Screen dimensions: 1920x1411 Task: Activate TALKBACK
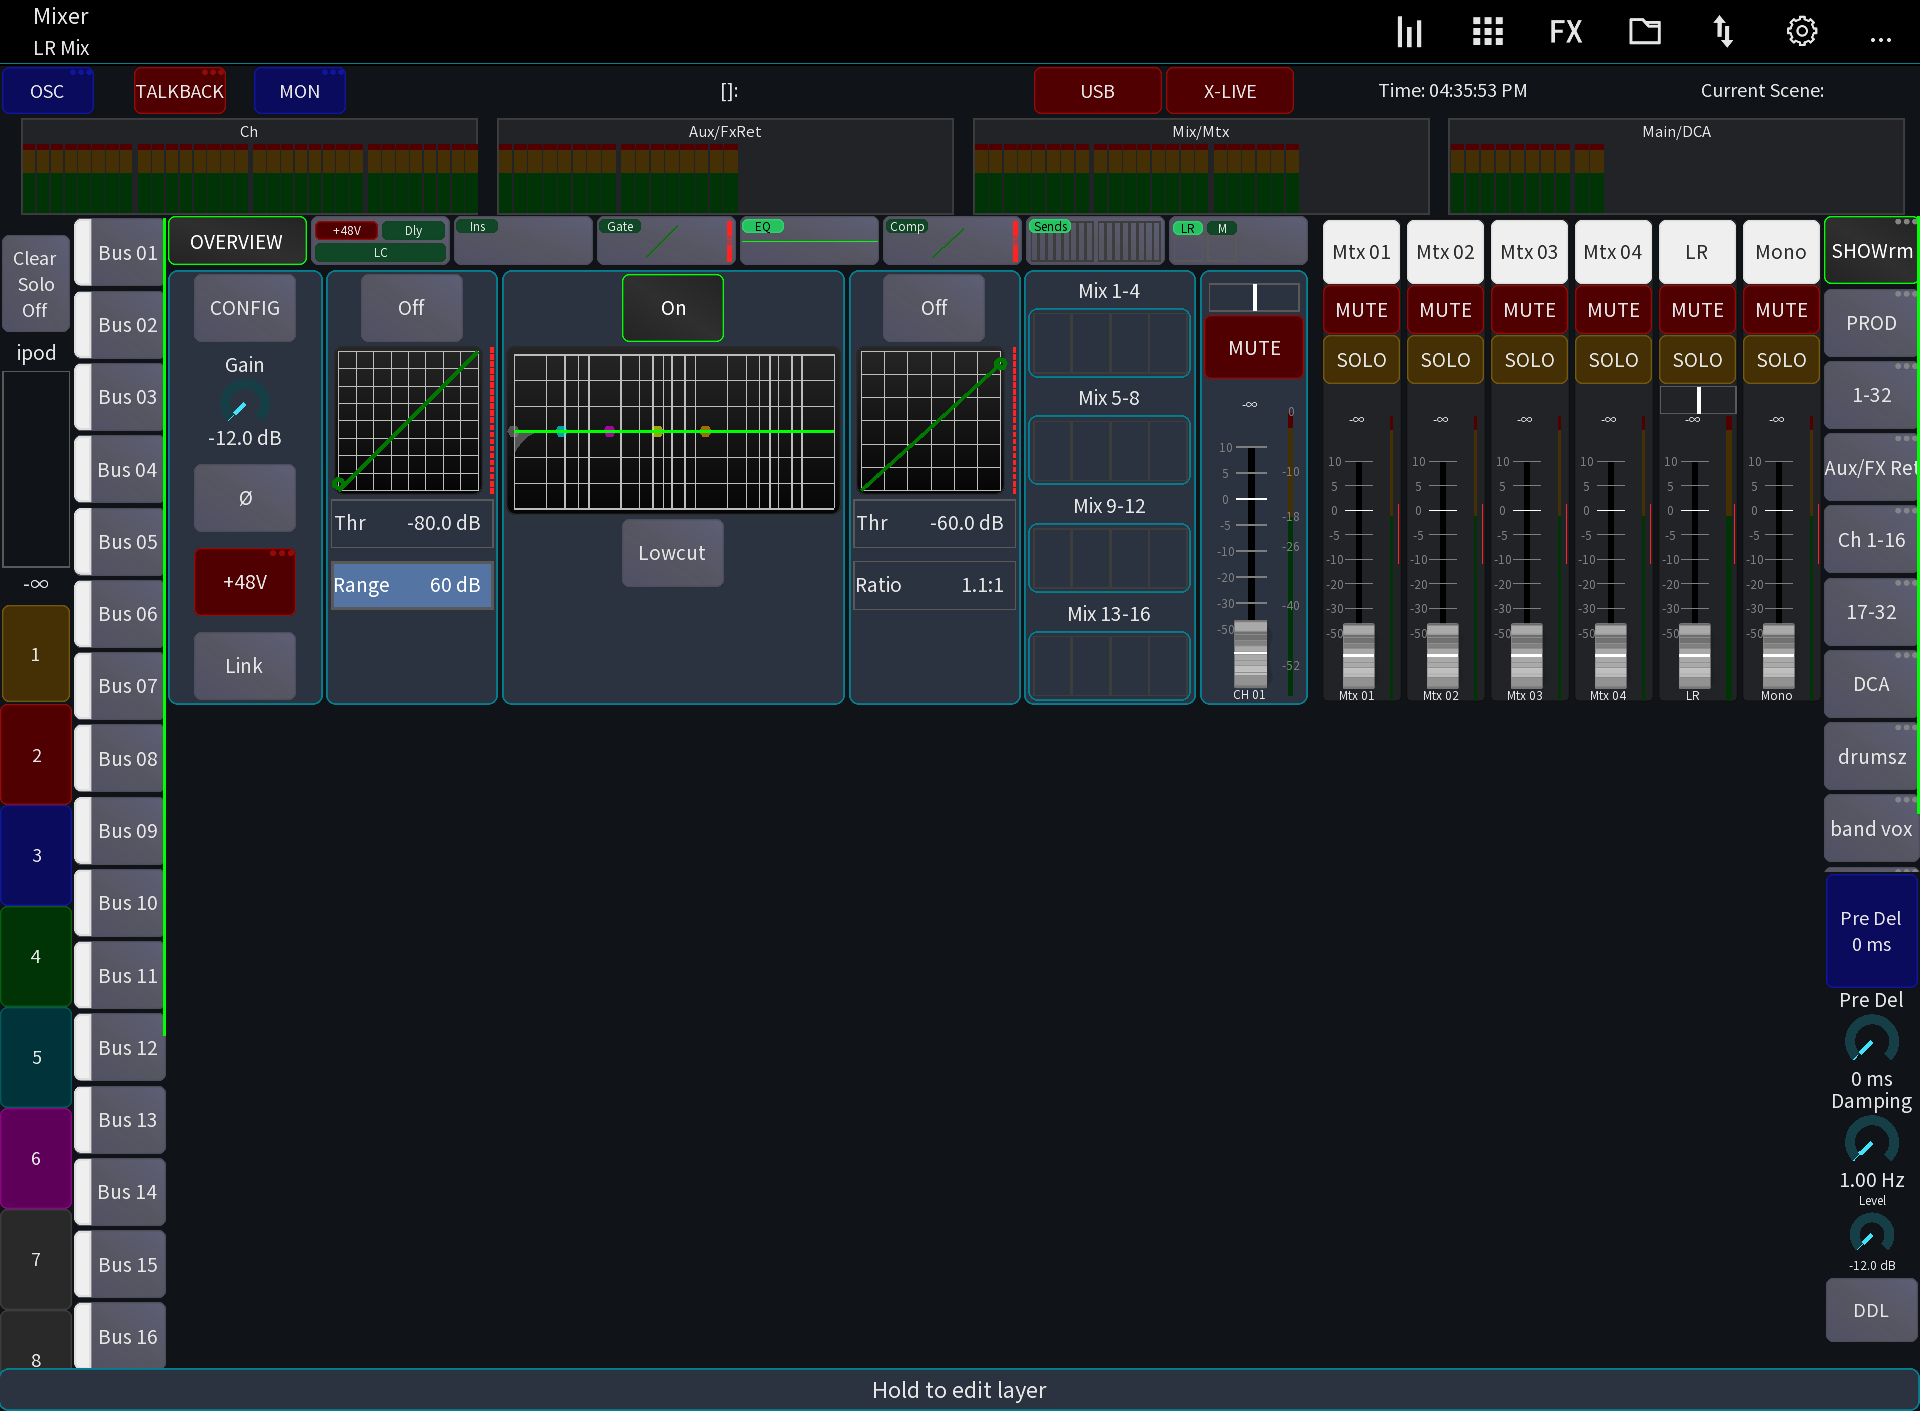click(x=179, y=90)
